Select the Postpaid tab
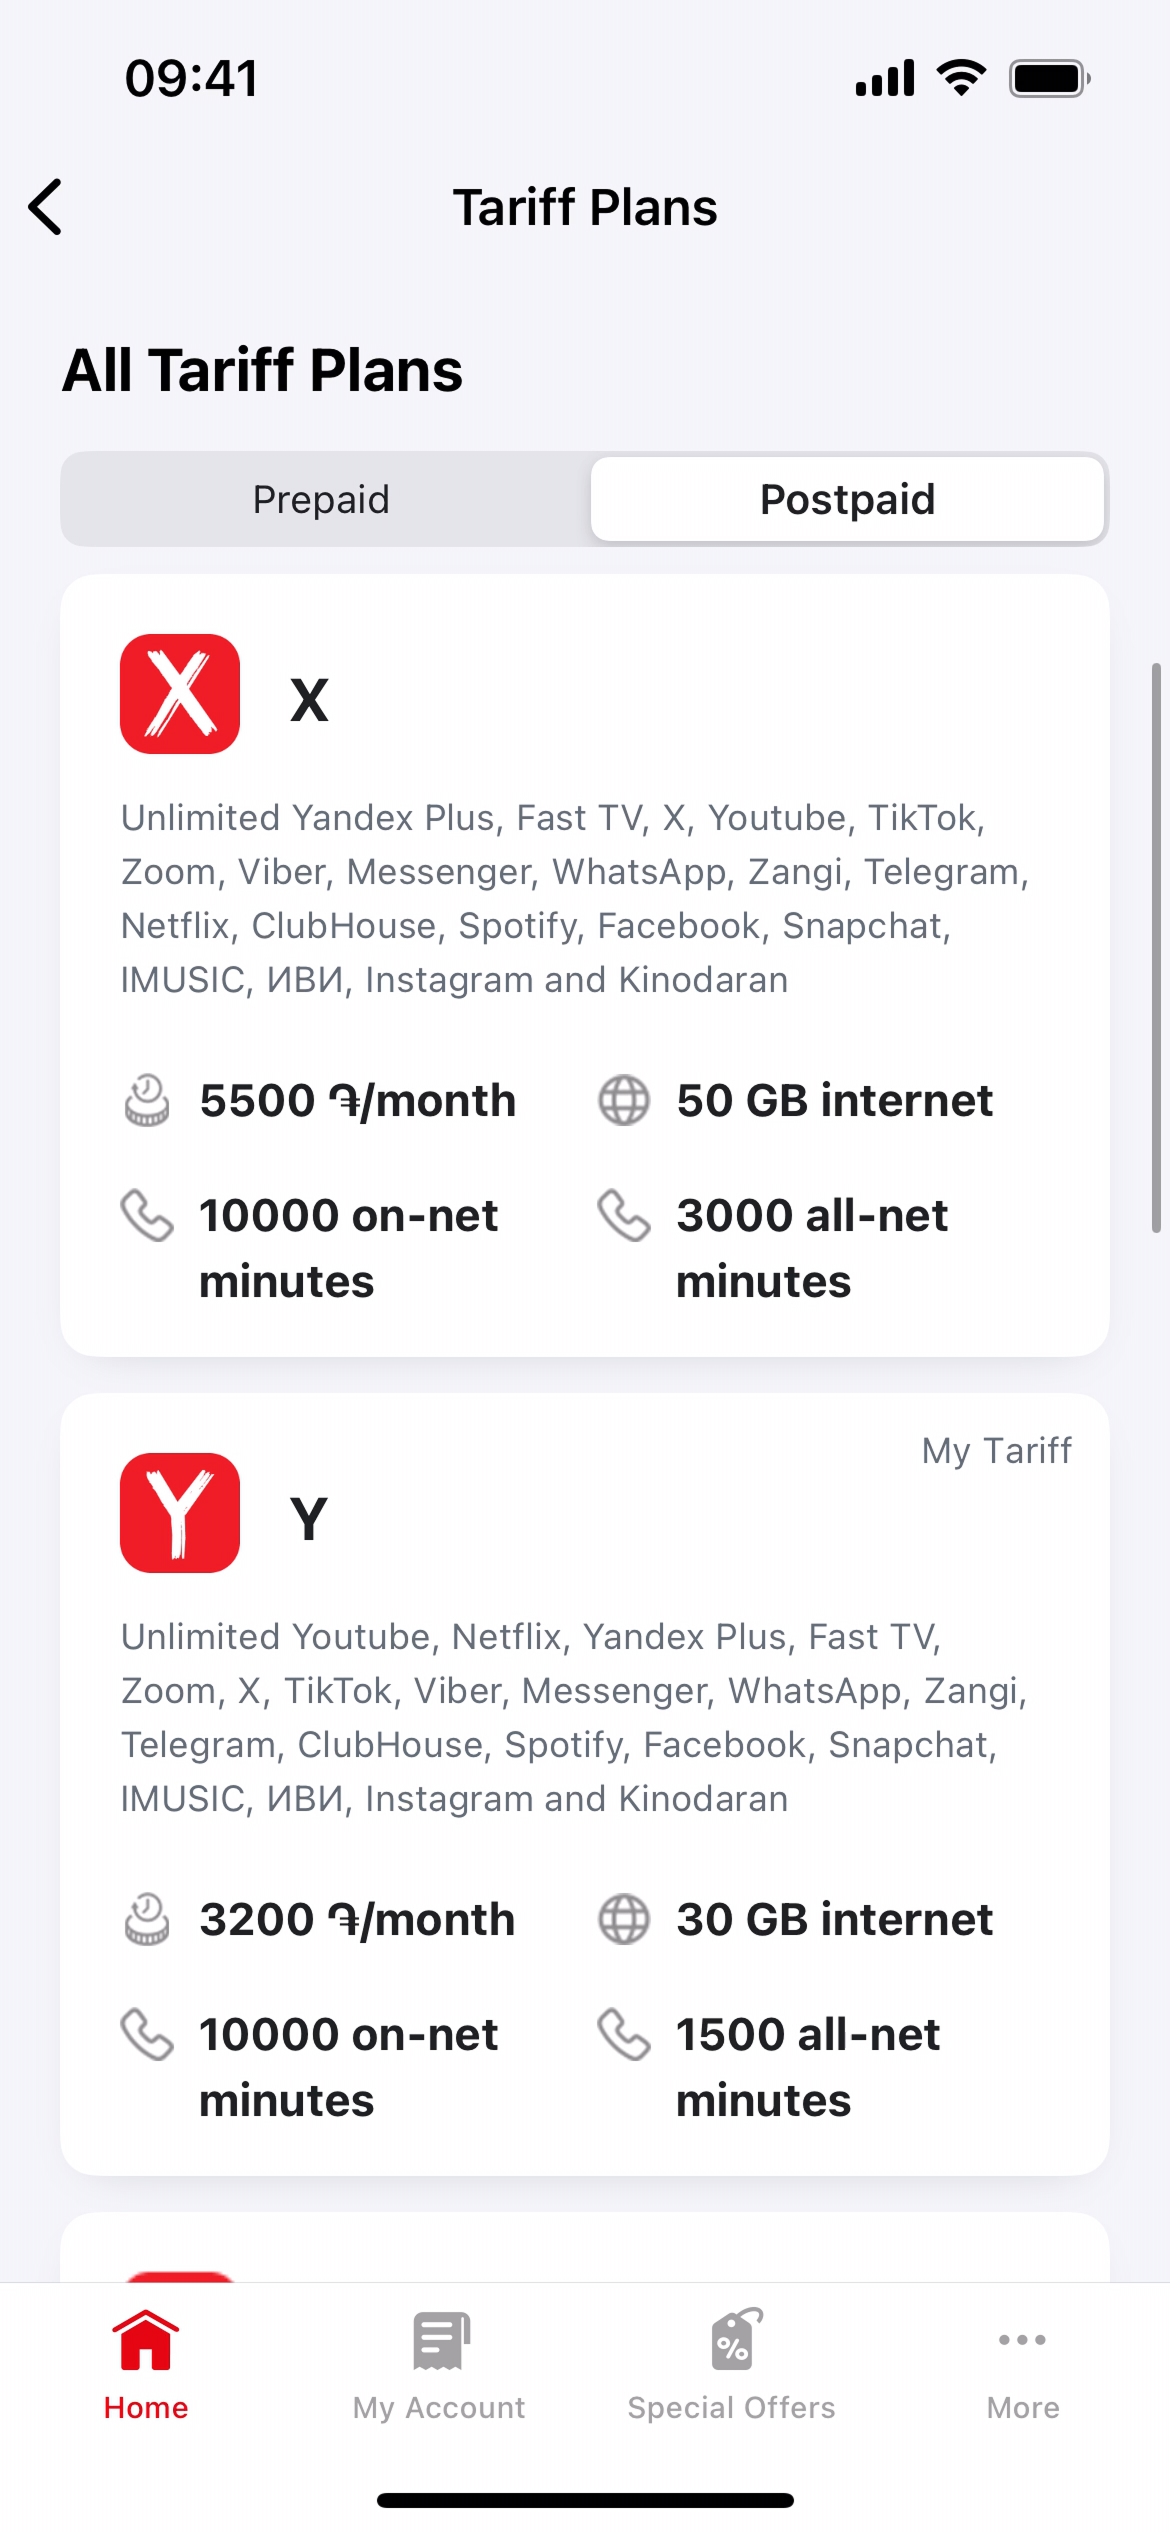Image resolution: width=1170 pixels, height=2532 pixels. (x=847, y=499)
